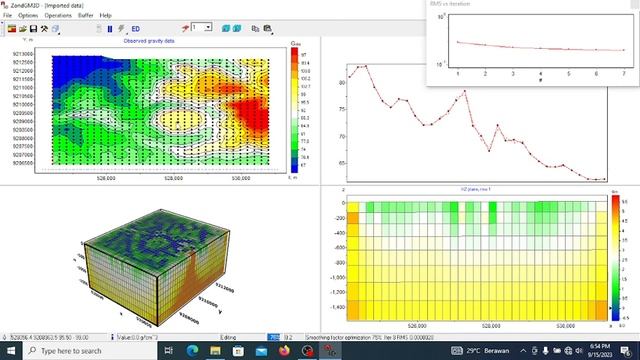Viewport: 640px width, 360px height.
Task: Open Microsoft Store from the taskbar
Action: click(238, 351)
